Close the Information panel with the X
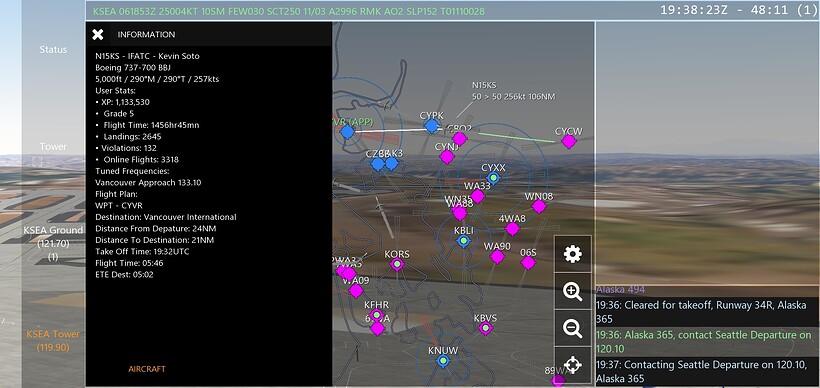 pyautogui.click(x=98, y=35)
